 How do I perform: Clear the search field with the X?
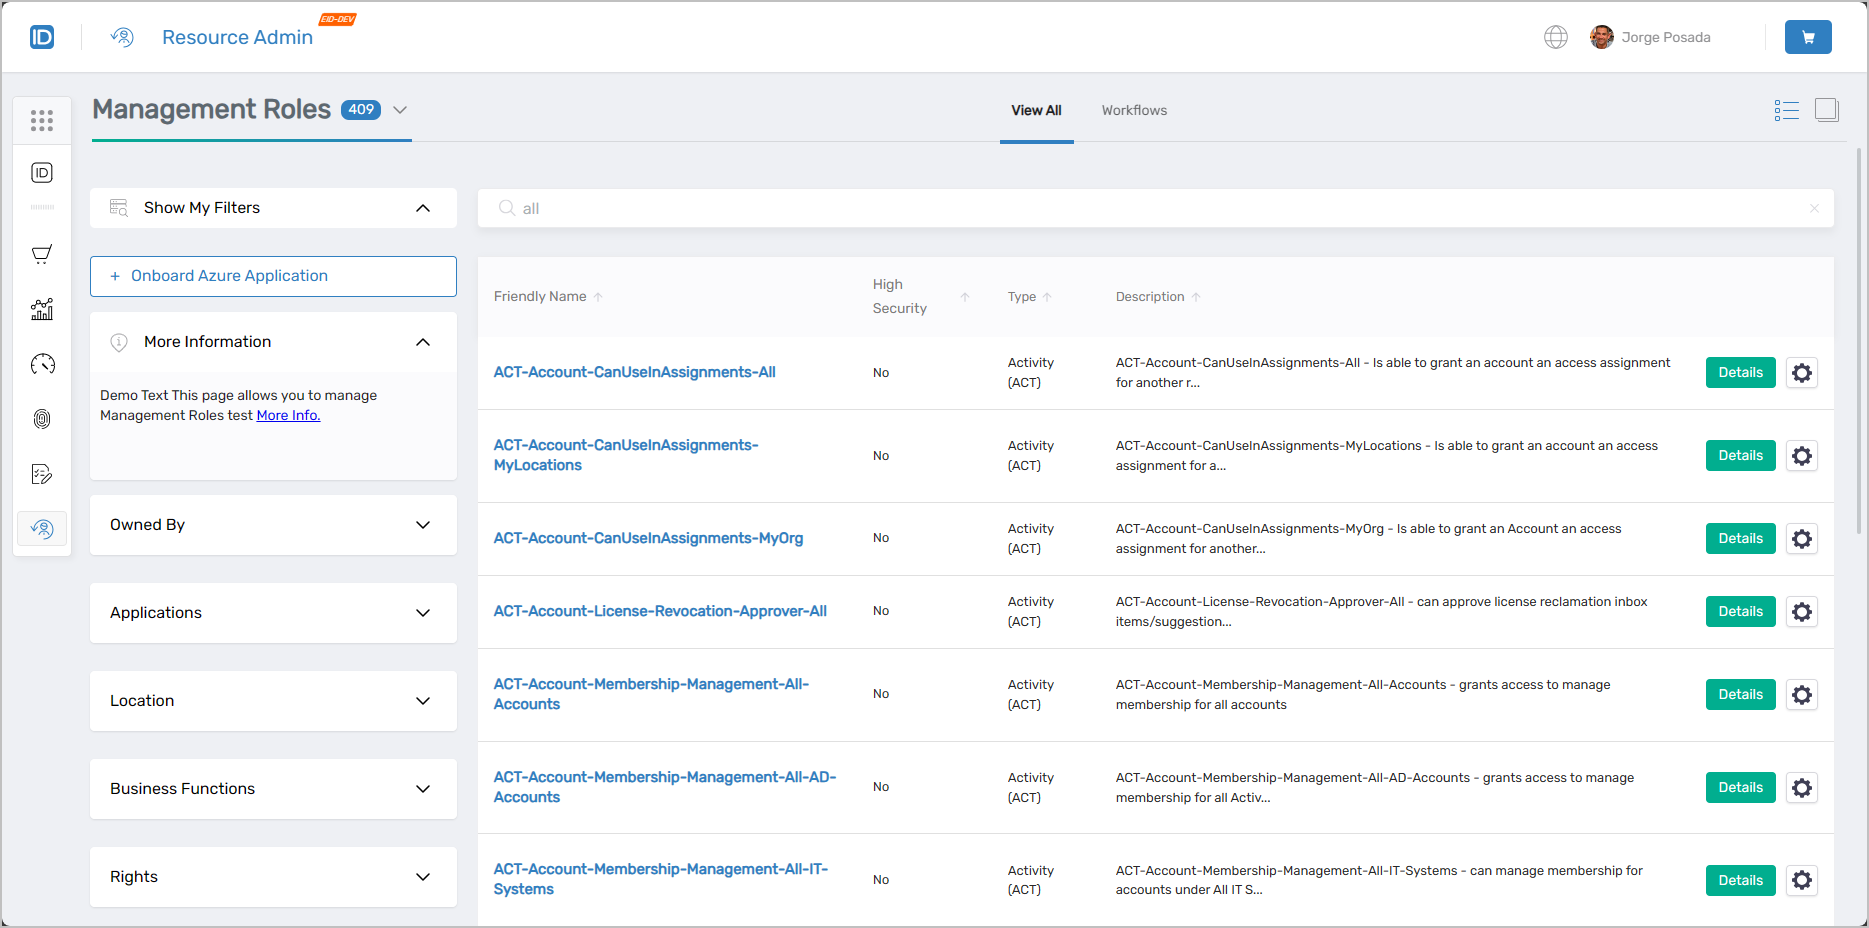click(x=1814, y=208)
